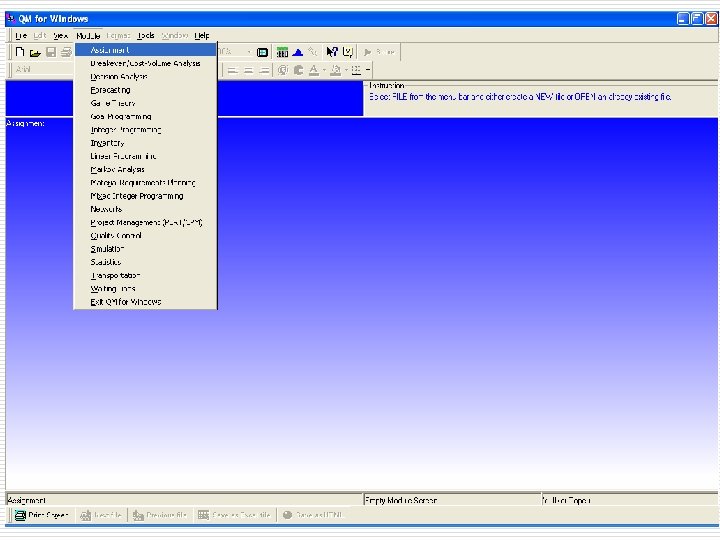Select Mixed Integer Programming module
The image size is (720, 540).
145,196
